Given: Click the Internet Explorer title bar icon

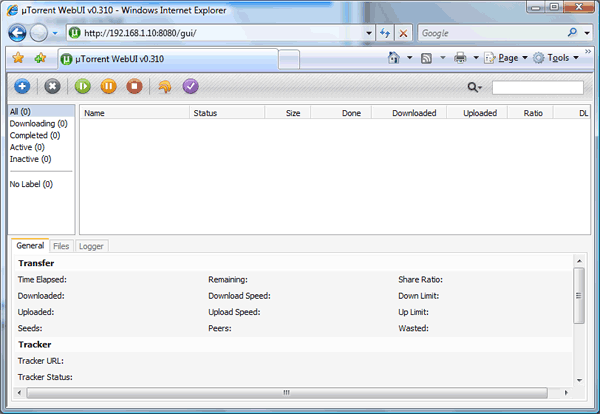Looking at the screenshot, I should click(x=12, y=10).
